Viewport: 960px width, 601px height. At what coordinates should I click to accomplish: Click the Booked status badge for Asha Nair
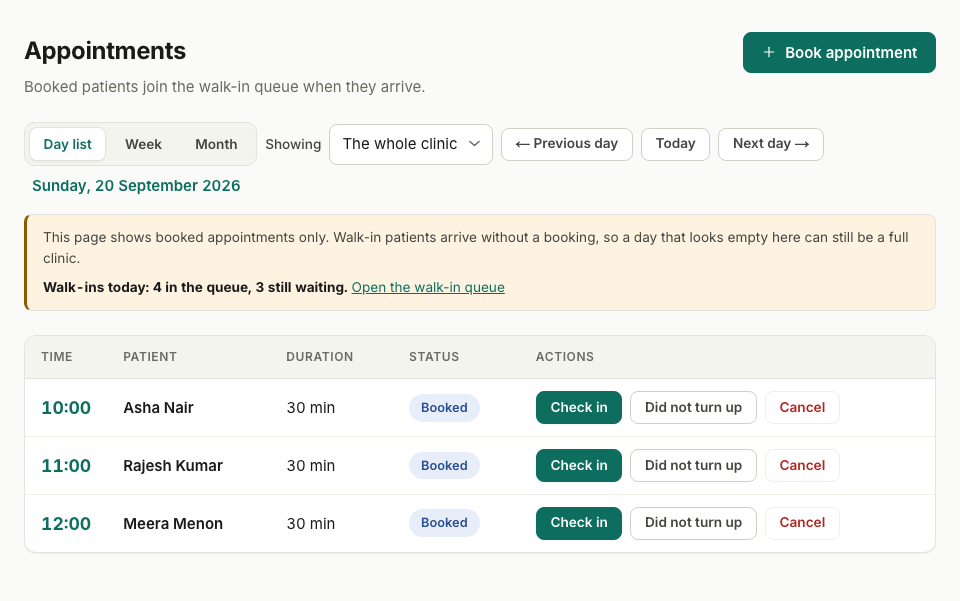tap(444, 408)
